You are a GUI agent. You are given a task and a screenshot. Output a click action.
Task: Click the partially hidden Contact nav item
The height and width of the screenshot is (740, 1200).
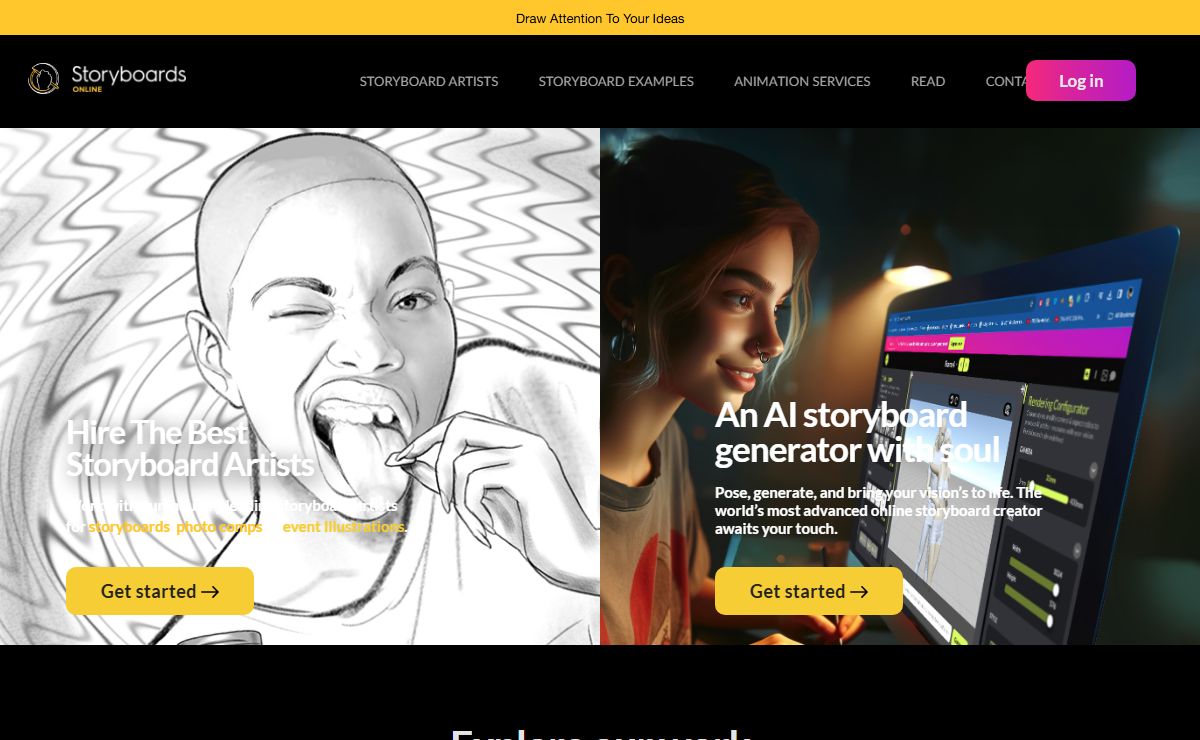(1005, 81)
